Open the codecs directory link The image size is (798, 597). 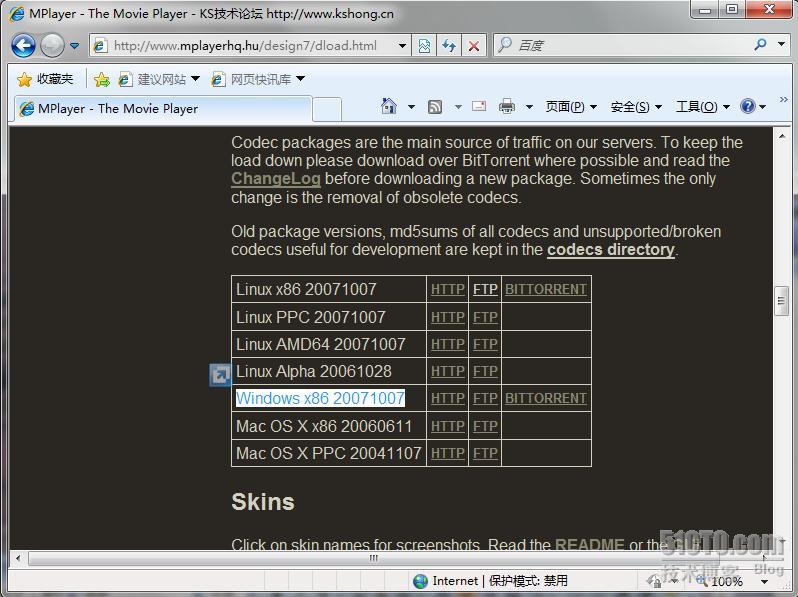coord(610,249)
